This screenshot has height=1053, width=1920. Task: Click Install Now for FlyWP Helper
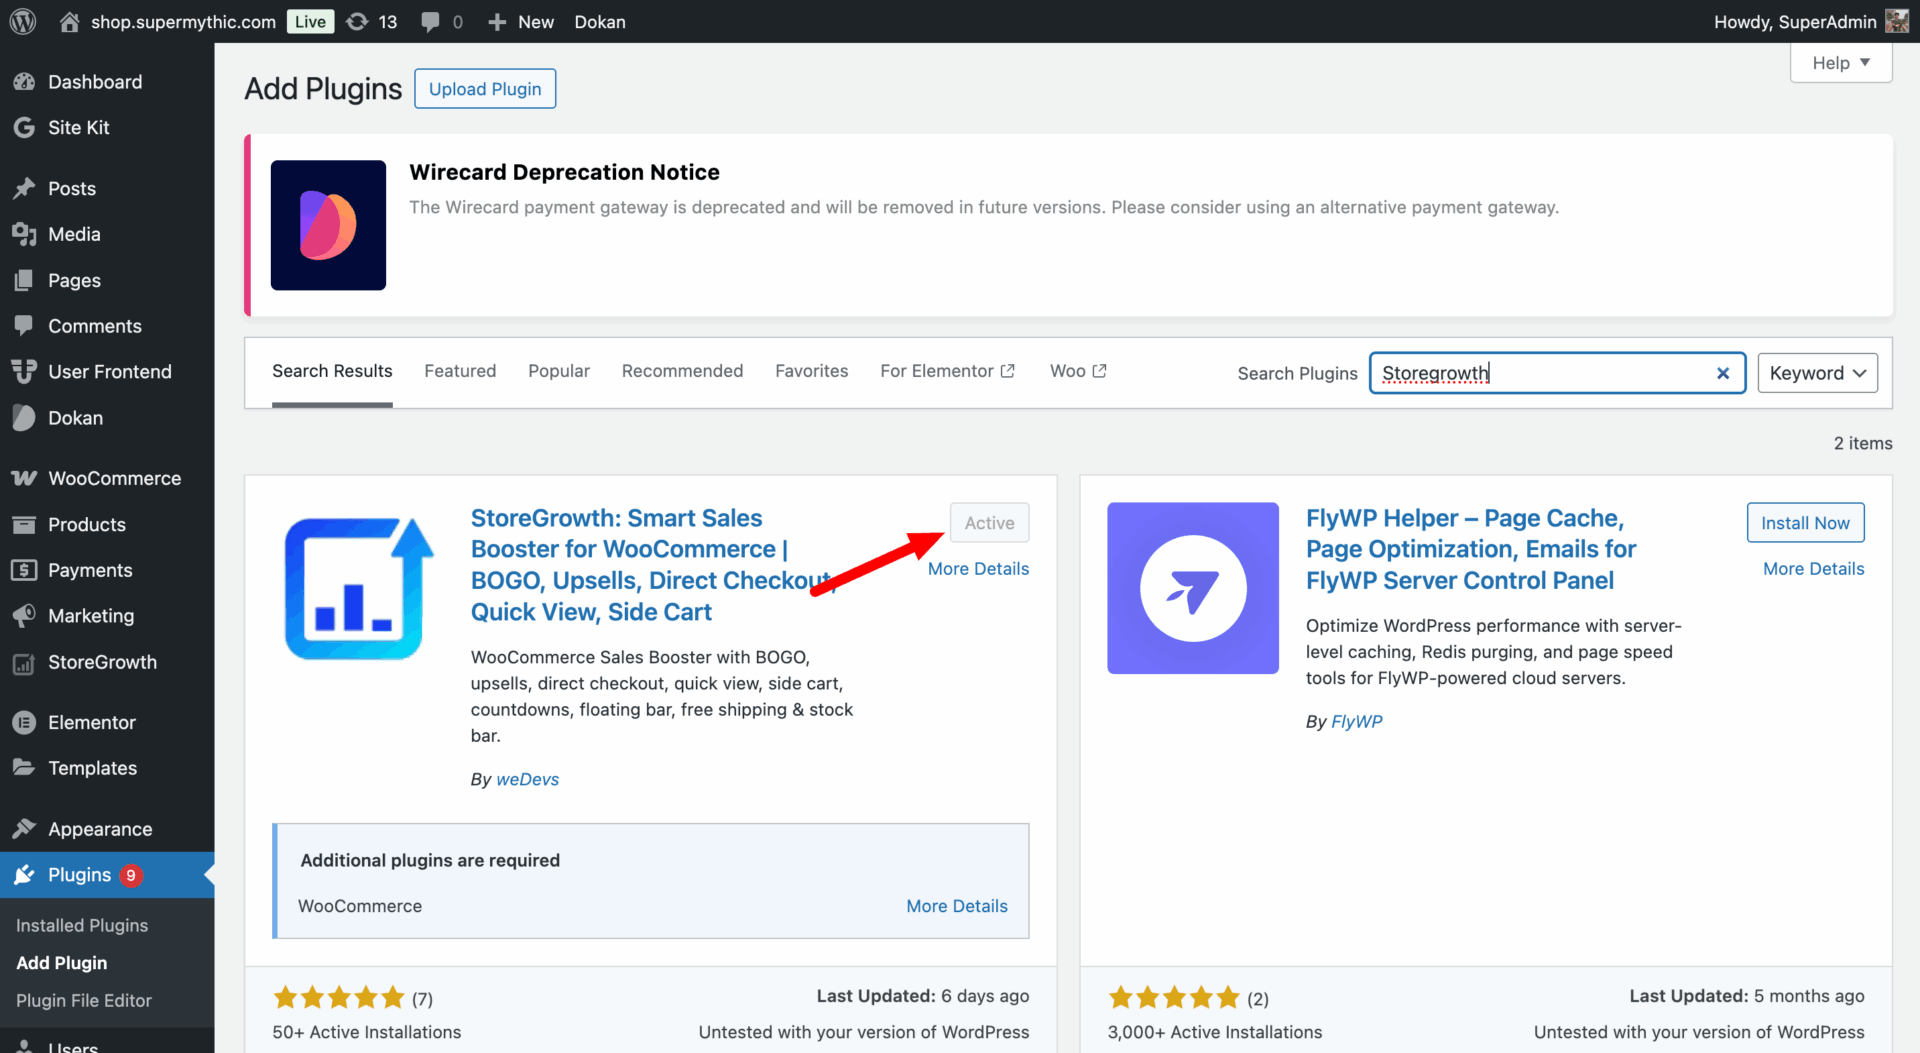point(1805,523)
